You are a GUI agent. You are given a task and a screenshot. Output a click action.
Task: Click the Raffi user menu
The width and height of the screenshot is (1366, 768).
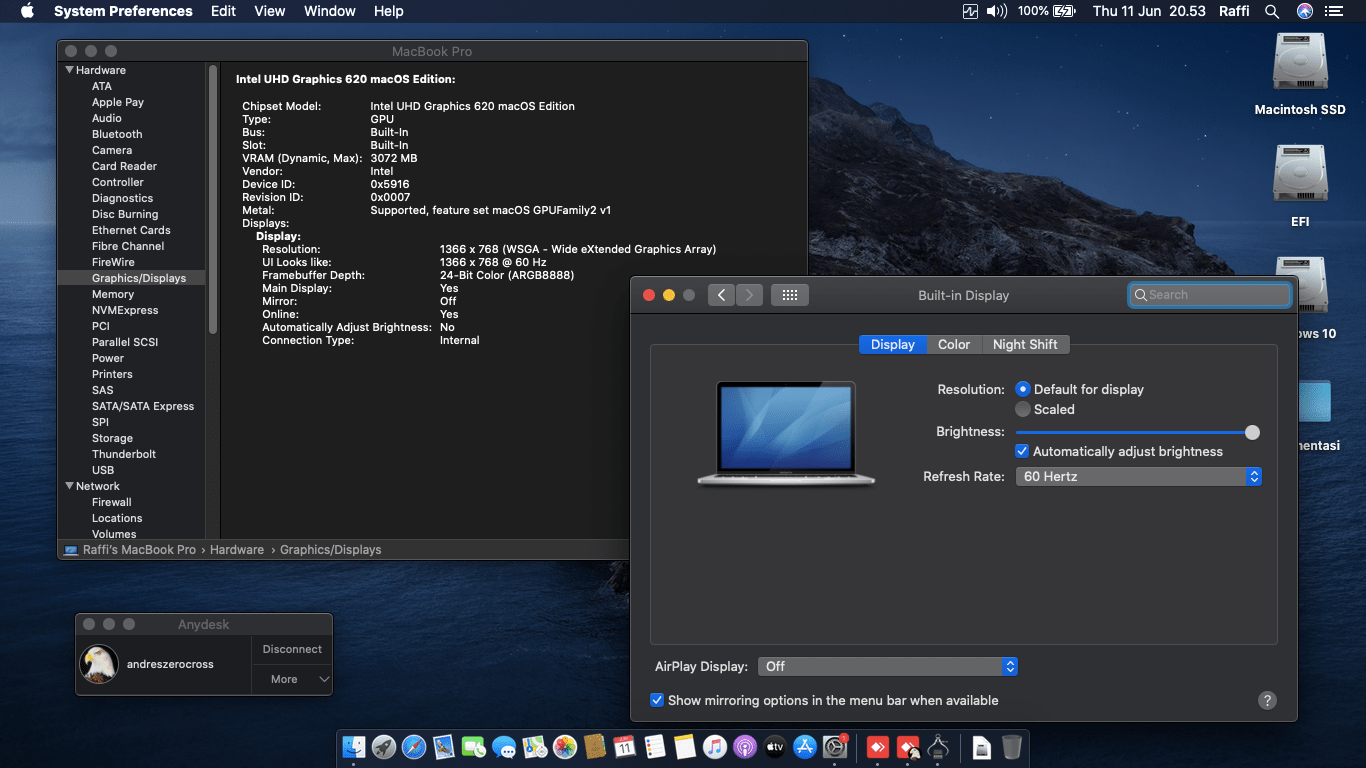(x=1235, y=11)
